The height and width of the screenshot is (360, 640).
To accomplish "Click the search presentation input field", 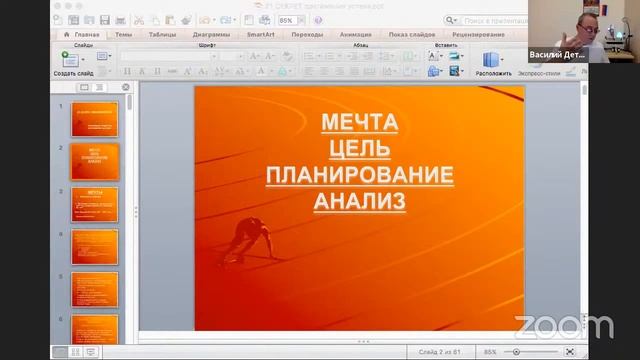I will pos(494,20).
